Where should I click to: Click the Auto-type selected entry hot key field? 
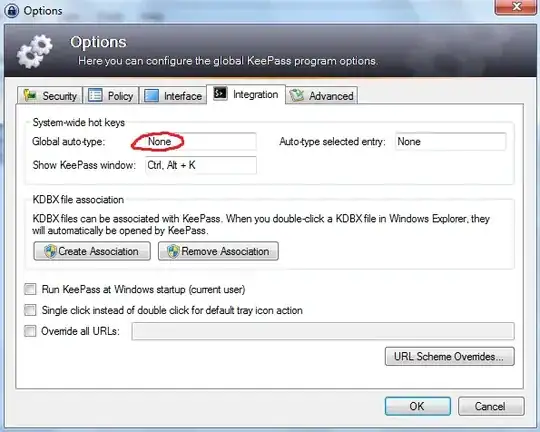pos(450,142)
